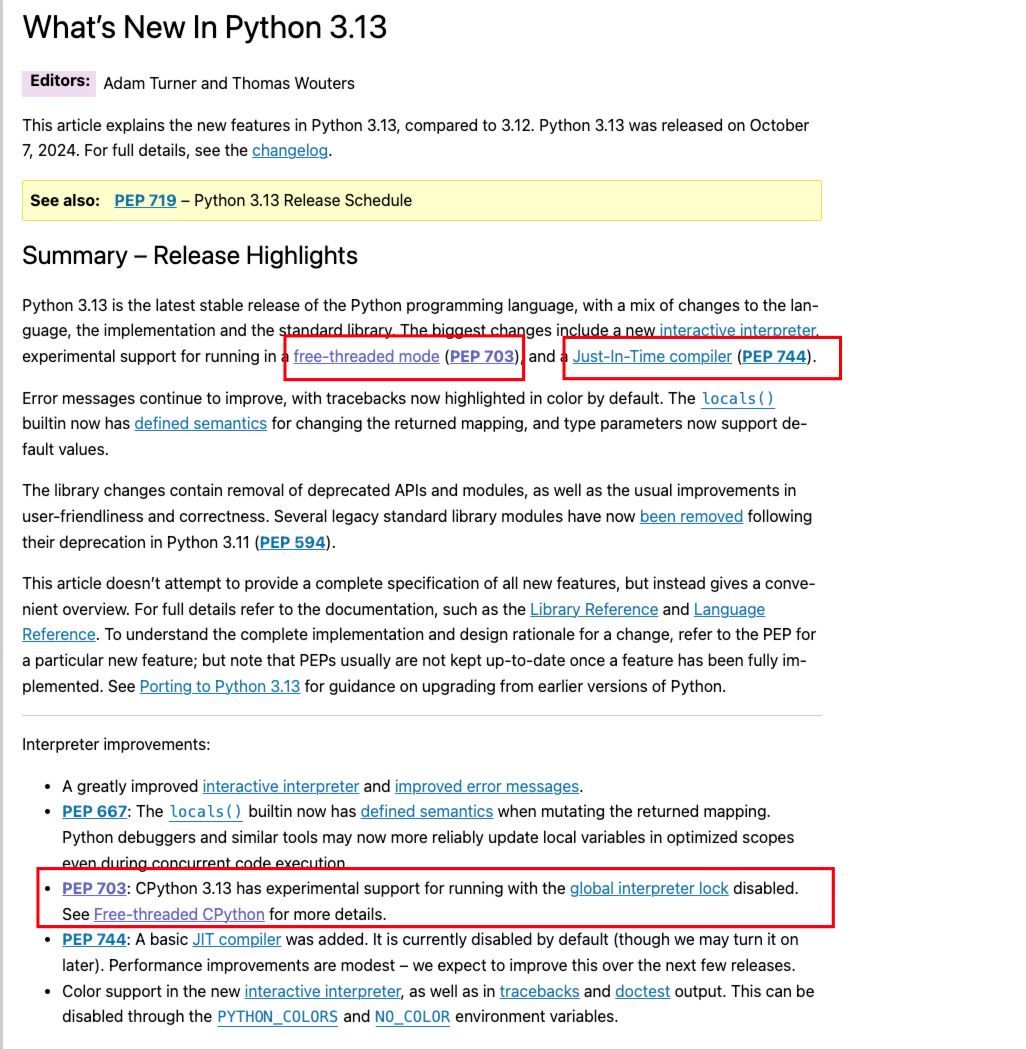Open Just-In-Time compiler link

652,357
